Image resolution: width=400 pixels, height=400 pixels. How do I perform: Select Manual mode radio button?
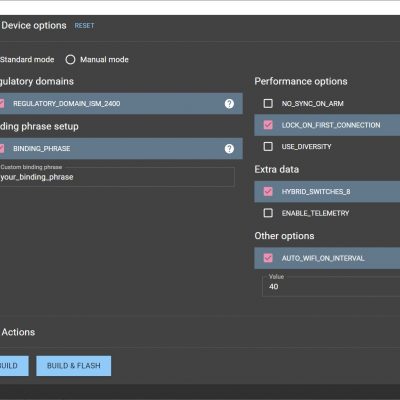tap(70, 60)
